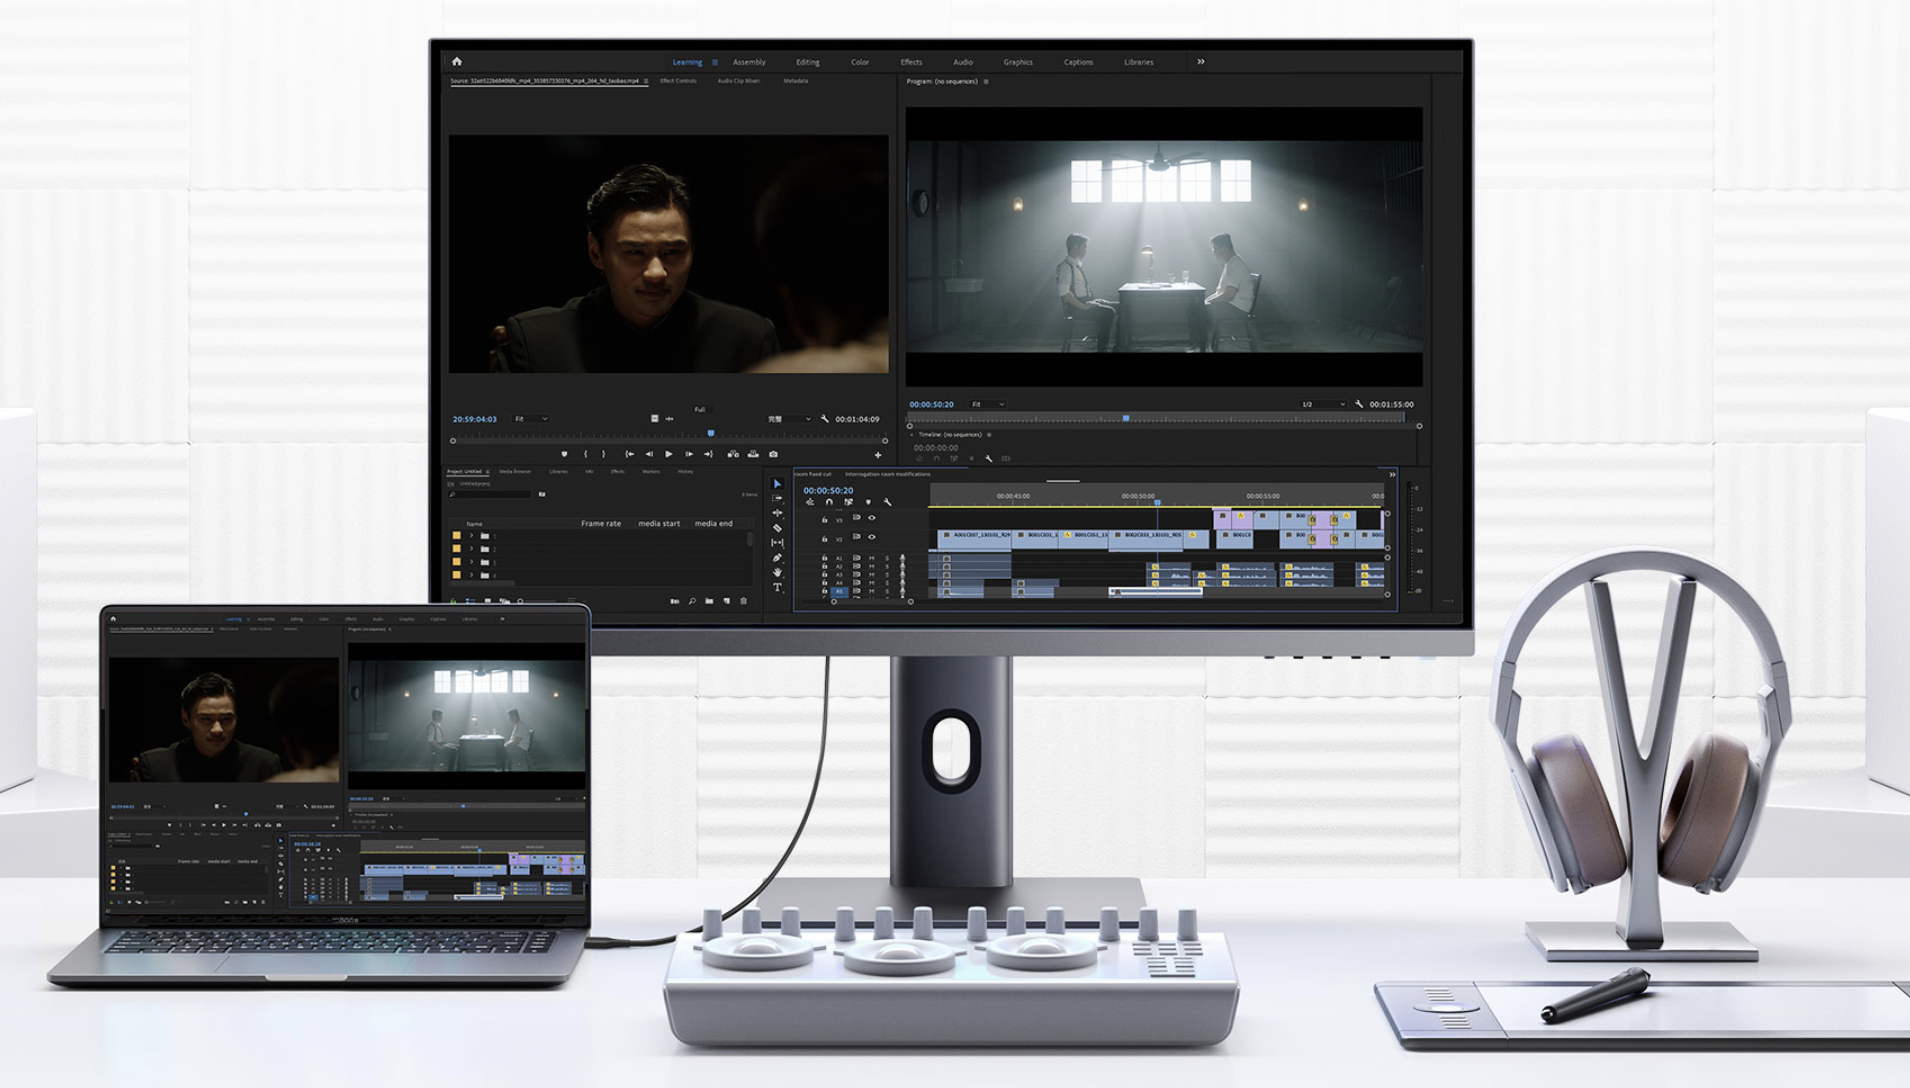Click New Bin icon in Project panel
1910x1088 pixels.
click(709, 601)
